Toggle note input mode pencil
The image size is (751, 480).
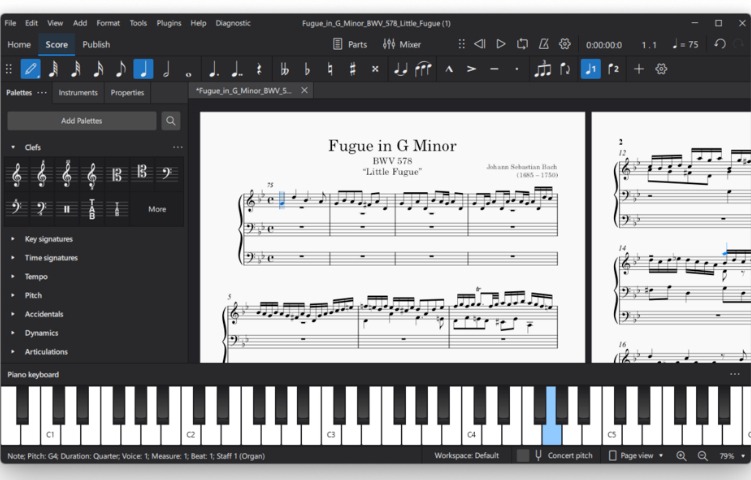pyautogui.click(x=30, y=69)
